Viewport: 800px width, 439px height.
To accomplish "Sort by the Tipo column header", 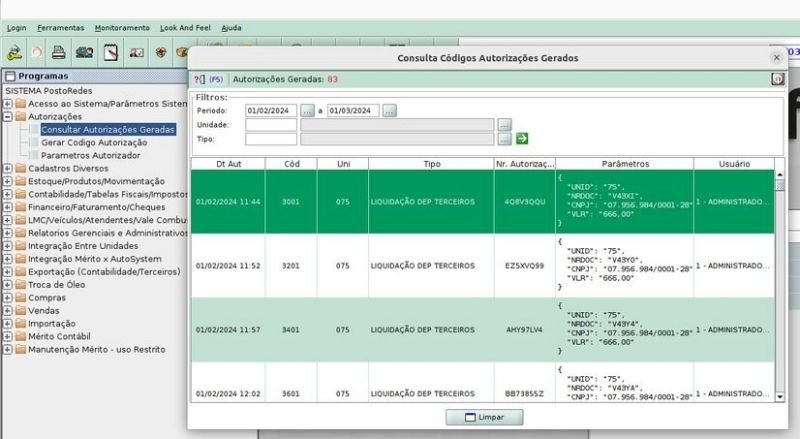I will tap(431, 164).
